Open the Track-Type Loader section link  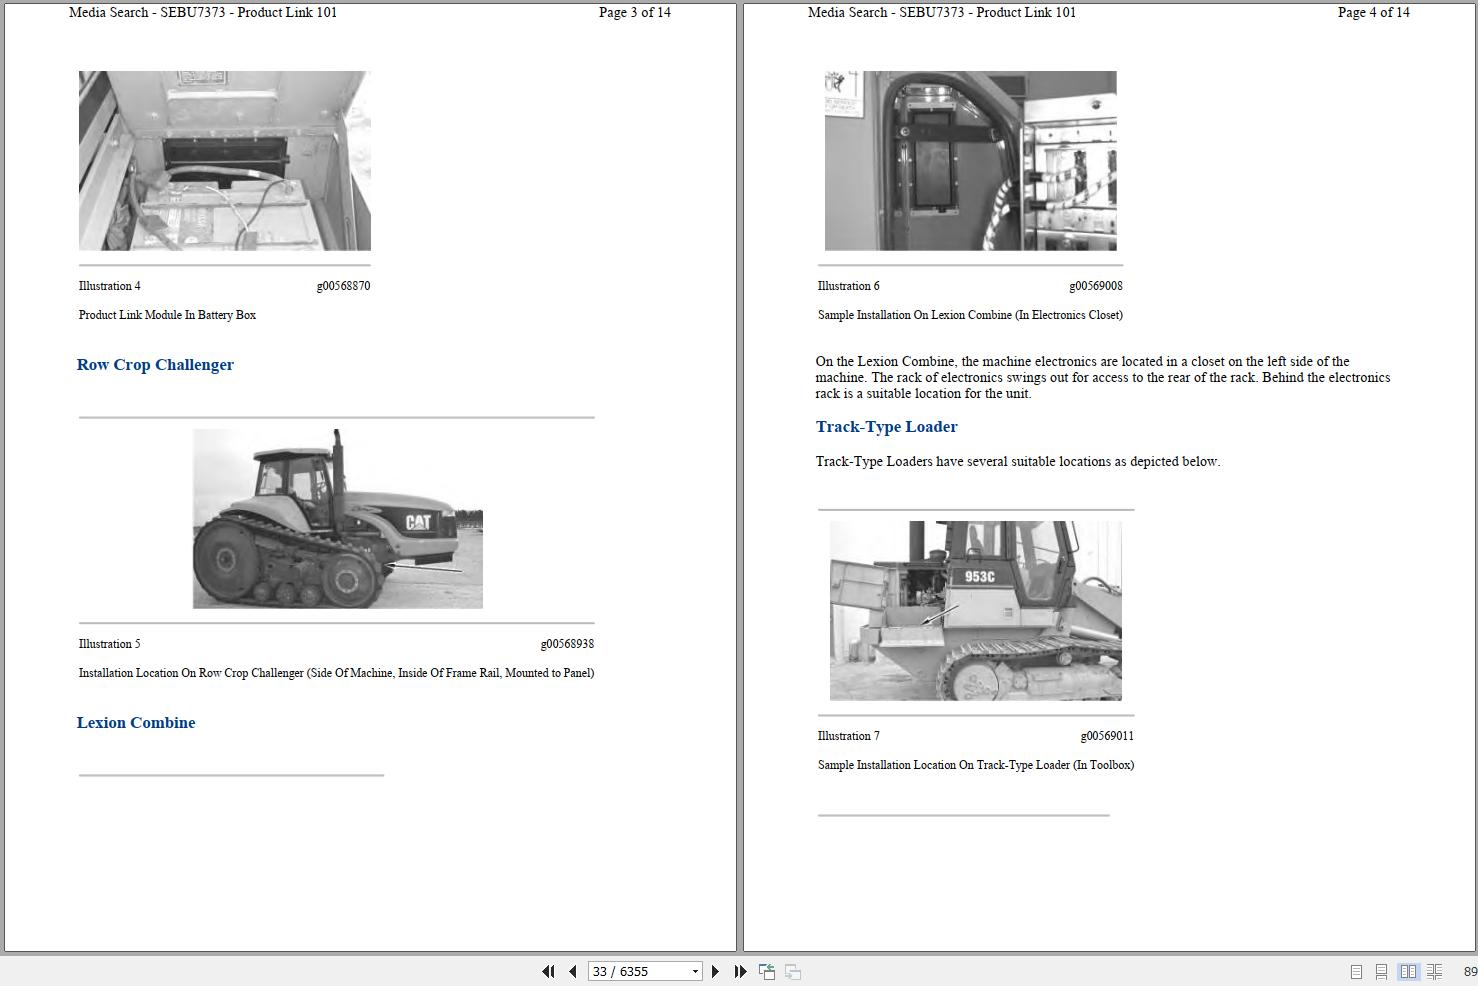[x=886, y=427]
